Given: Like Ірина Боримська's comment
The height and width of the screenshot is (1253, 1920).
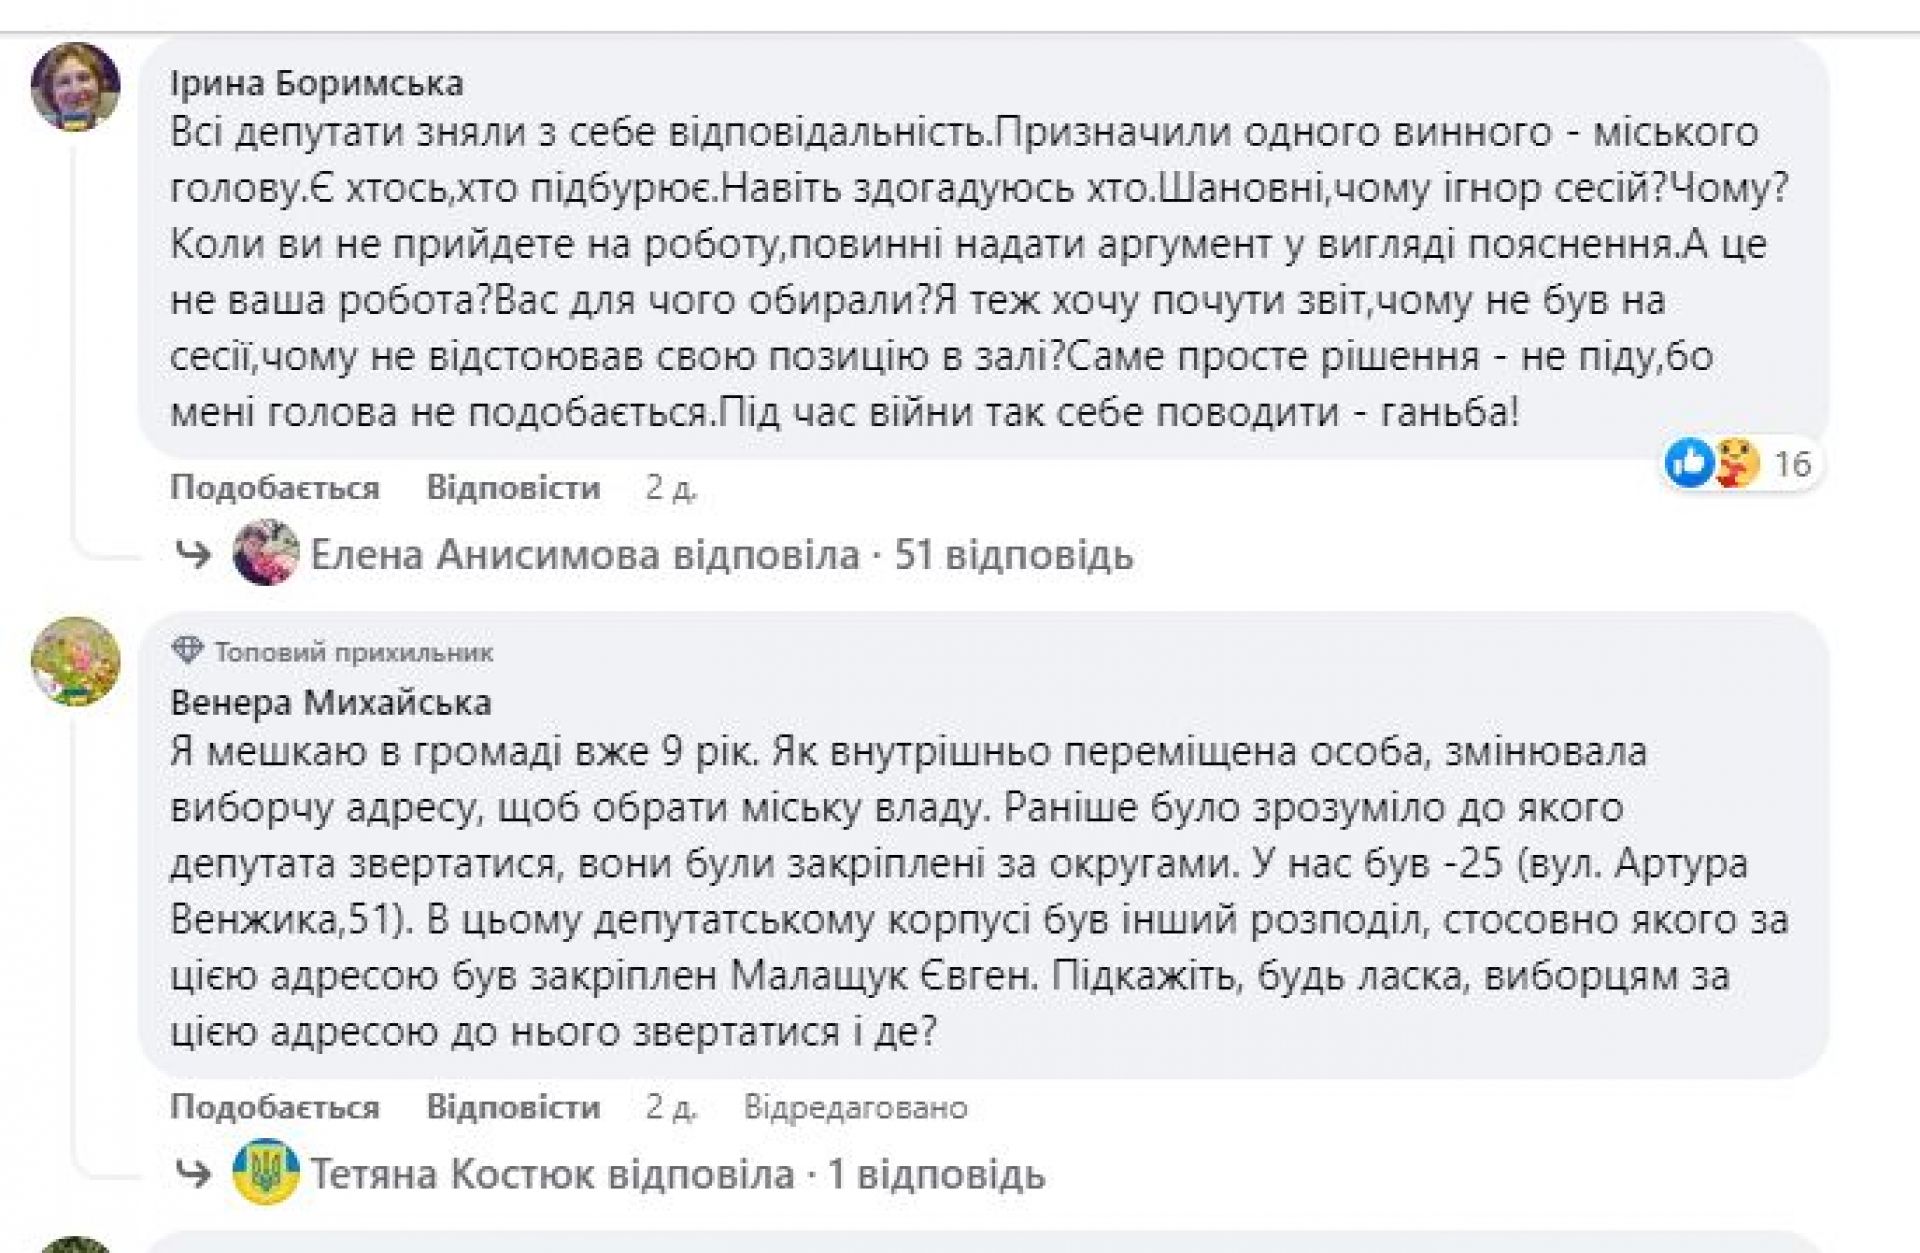Looking at the screenshot, I should (274, 488).
